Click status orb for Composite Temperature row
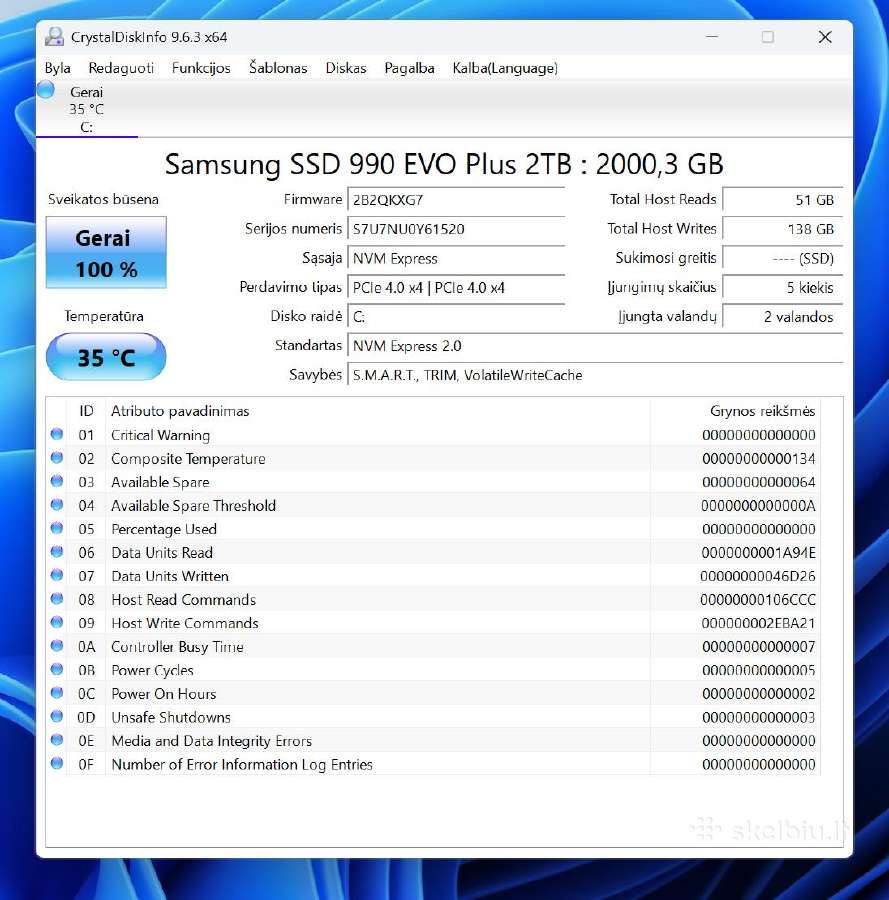This screenshot has width=889, height=900. click(x=57, y=457)
